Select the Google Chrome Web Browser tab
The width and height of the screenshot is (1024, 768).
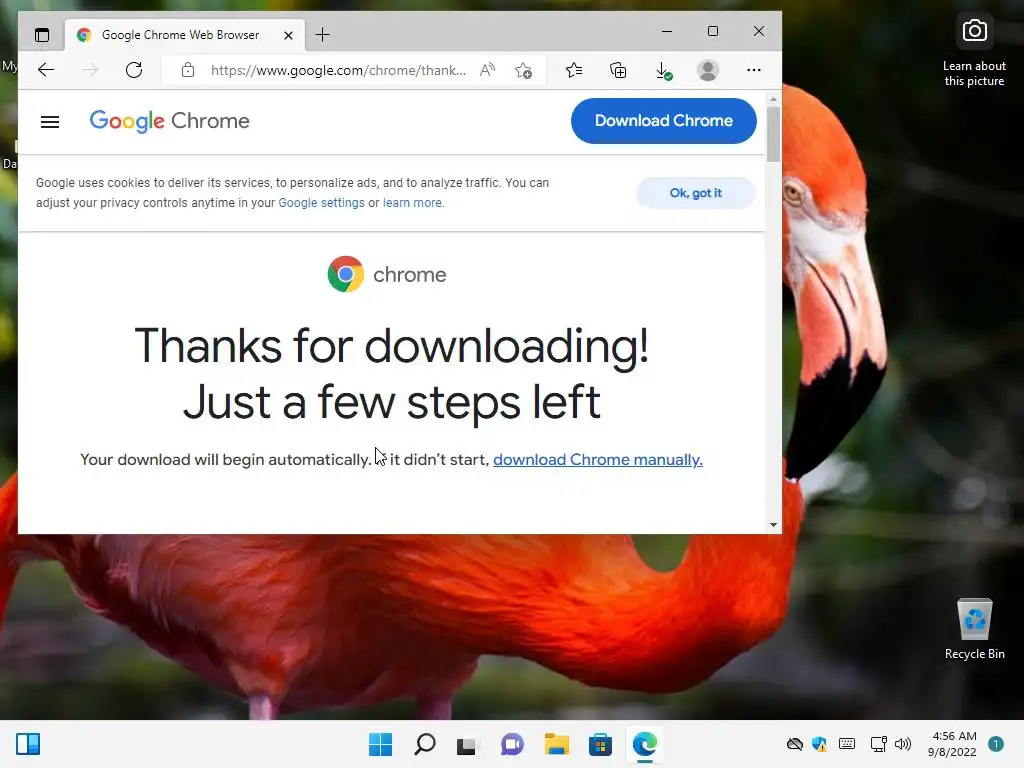click(184, 35)
